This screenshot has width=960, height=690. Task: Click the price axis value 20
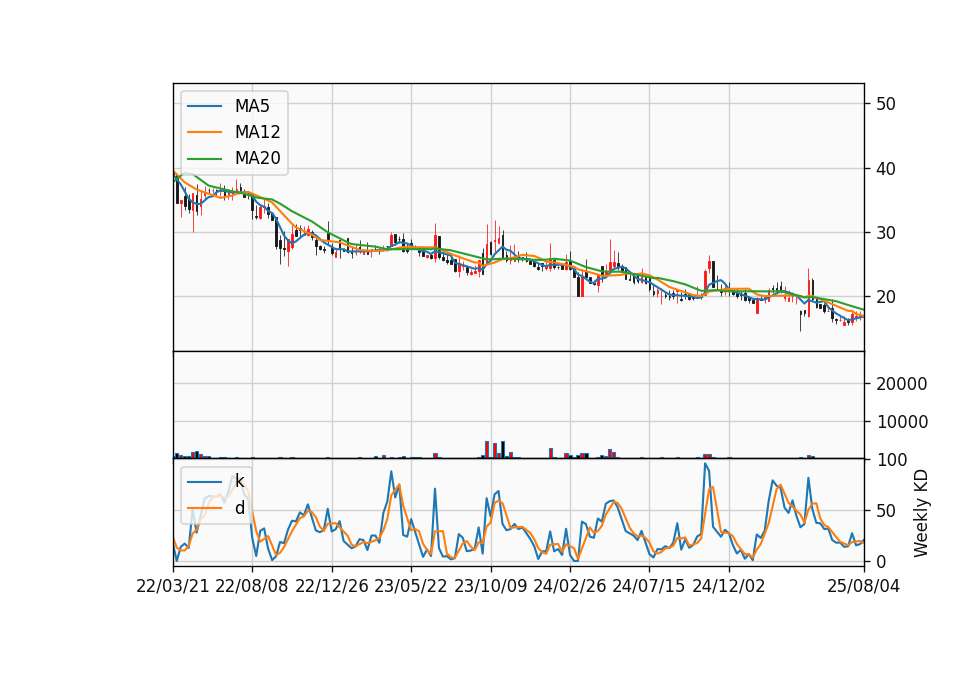click(x=886, y=297)
